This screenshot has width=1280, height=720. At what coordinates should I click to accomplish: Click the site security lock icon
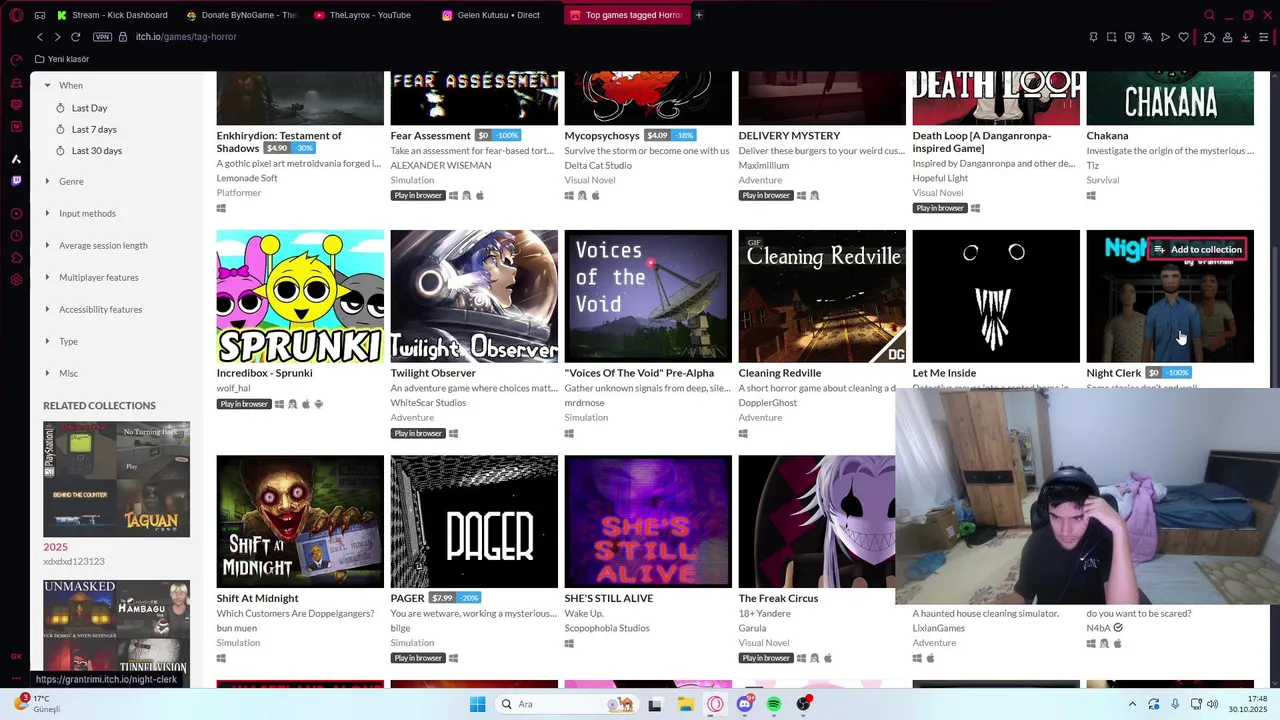pos(123,37)
